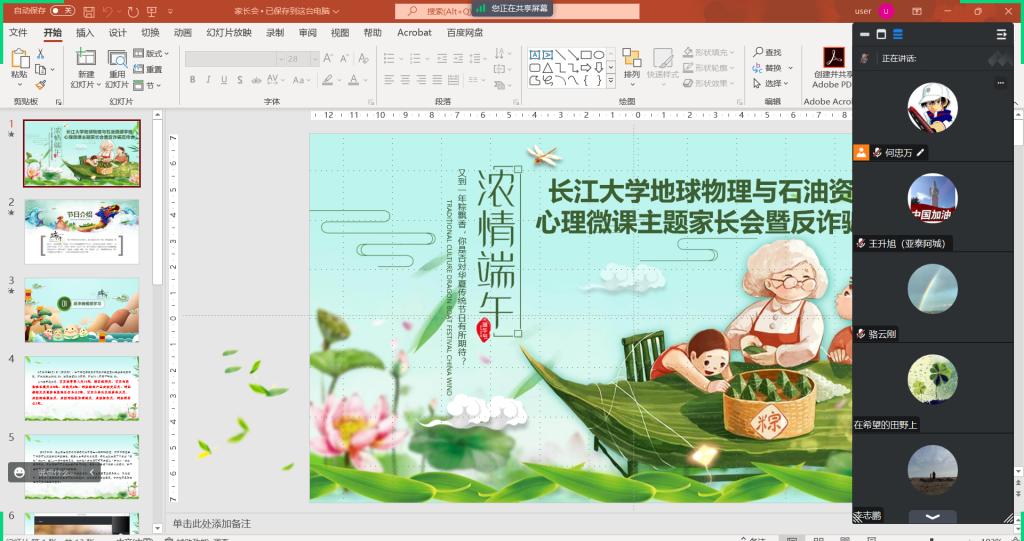Screen dimensions: 1024x541
Task: Click the Ribbon Display Options icon
Action: 917,11
